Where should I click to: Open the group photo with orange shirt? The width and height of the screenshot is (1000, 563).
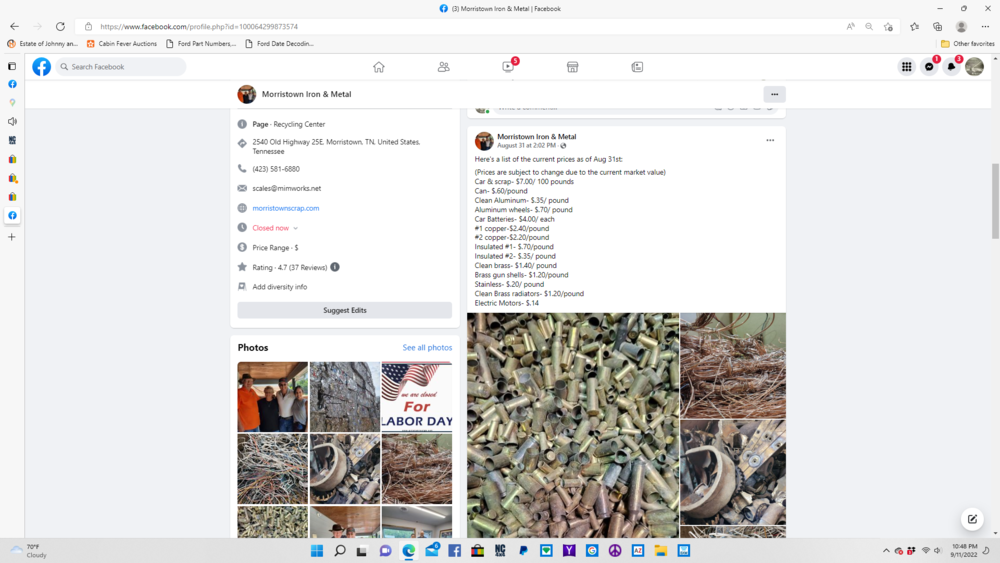(273, 397)
